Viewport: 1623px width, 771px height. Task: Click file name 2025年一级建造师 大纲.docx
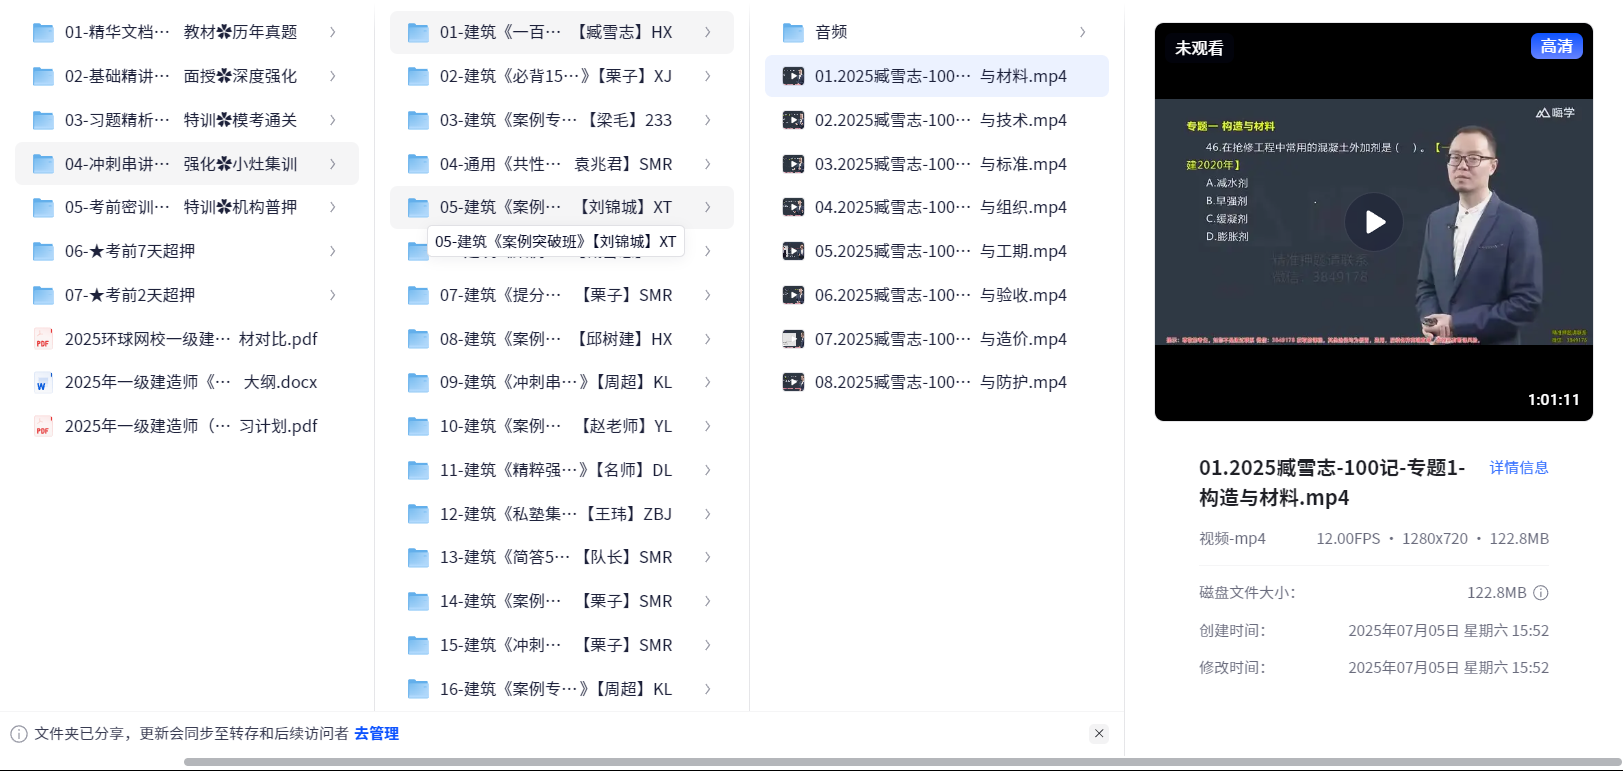[x=191, y=382]
